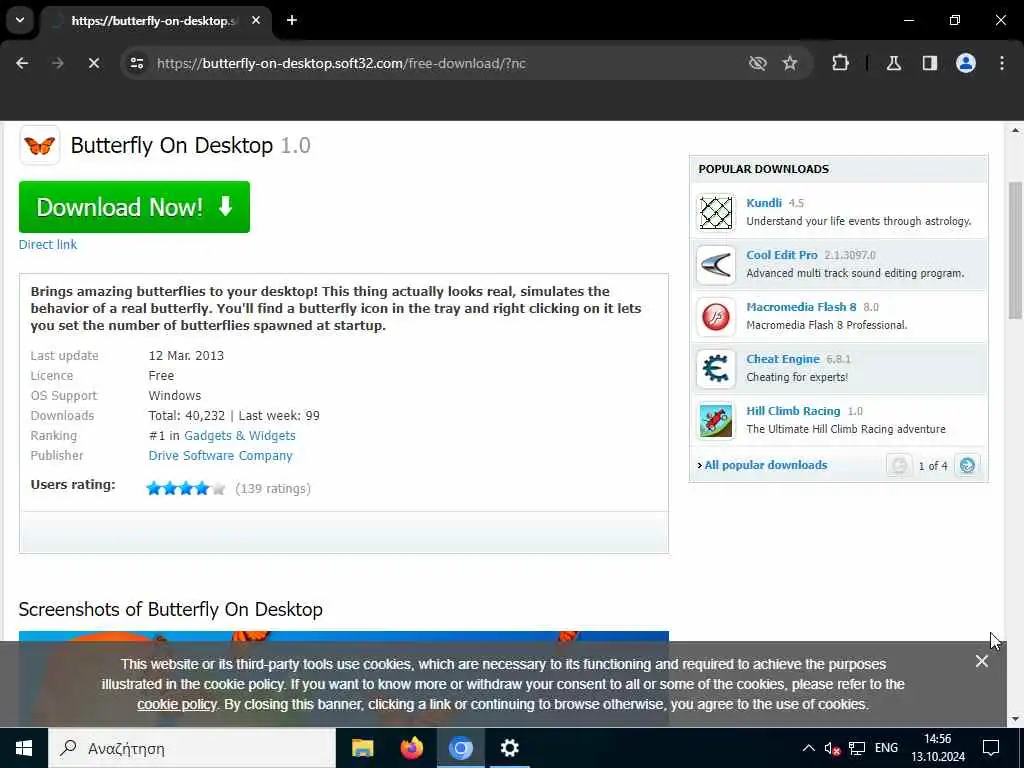Click the network tray icon
1024x768 pixels.
click(x=857, y=748)
